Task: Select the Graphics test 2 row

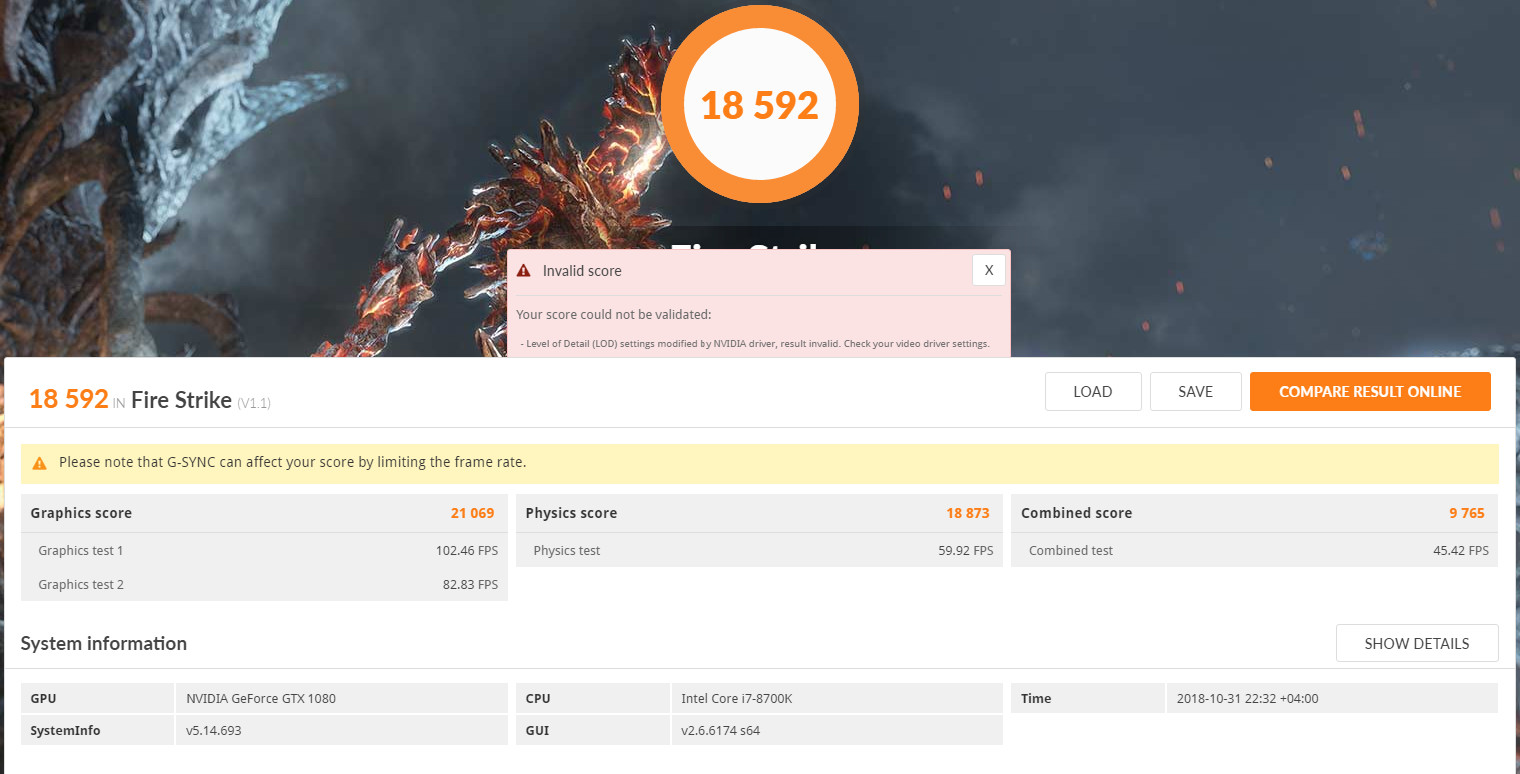Action: point(264,584)
